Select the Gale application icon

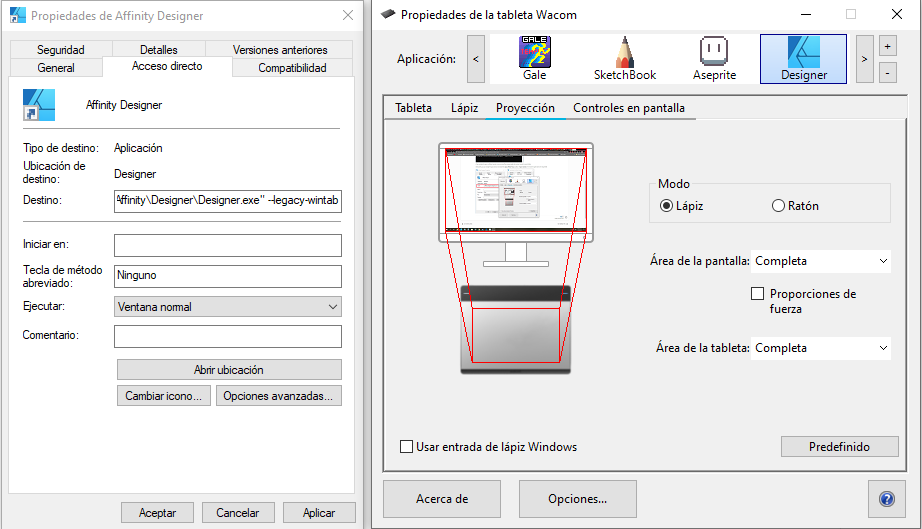[x=535, y=58]
